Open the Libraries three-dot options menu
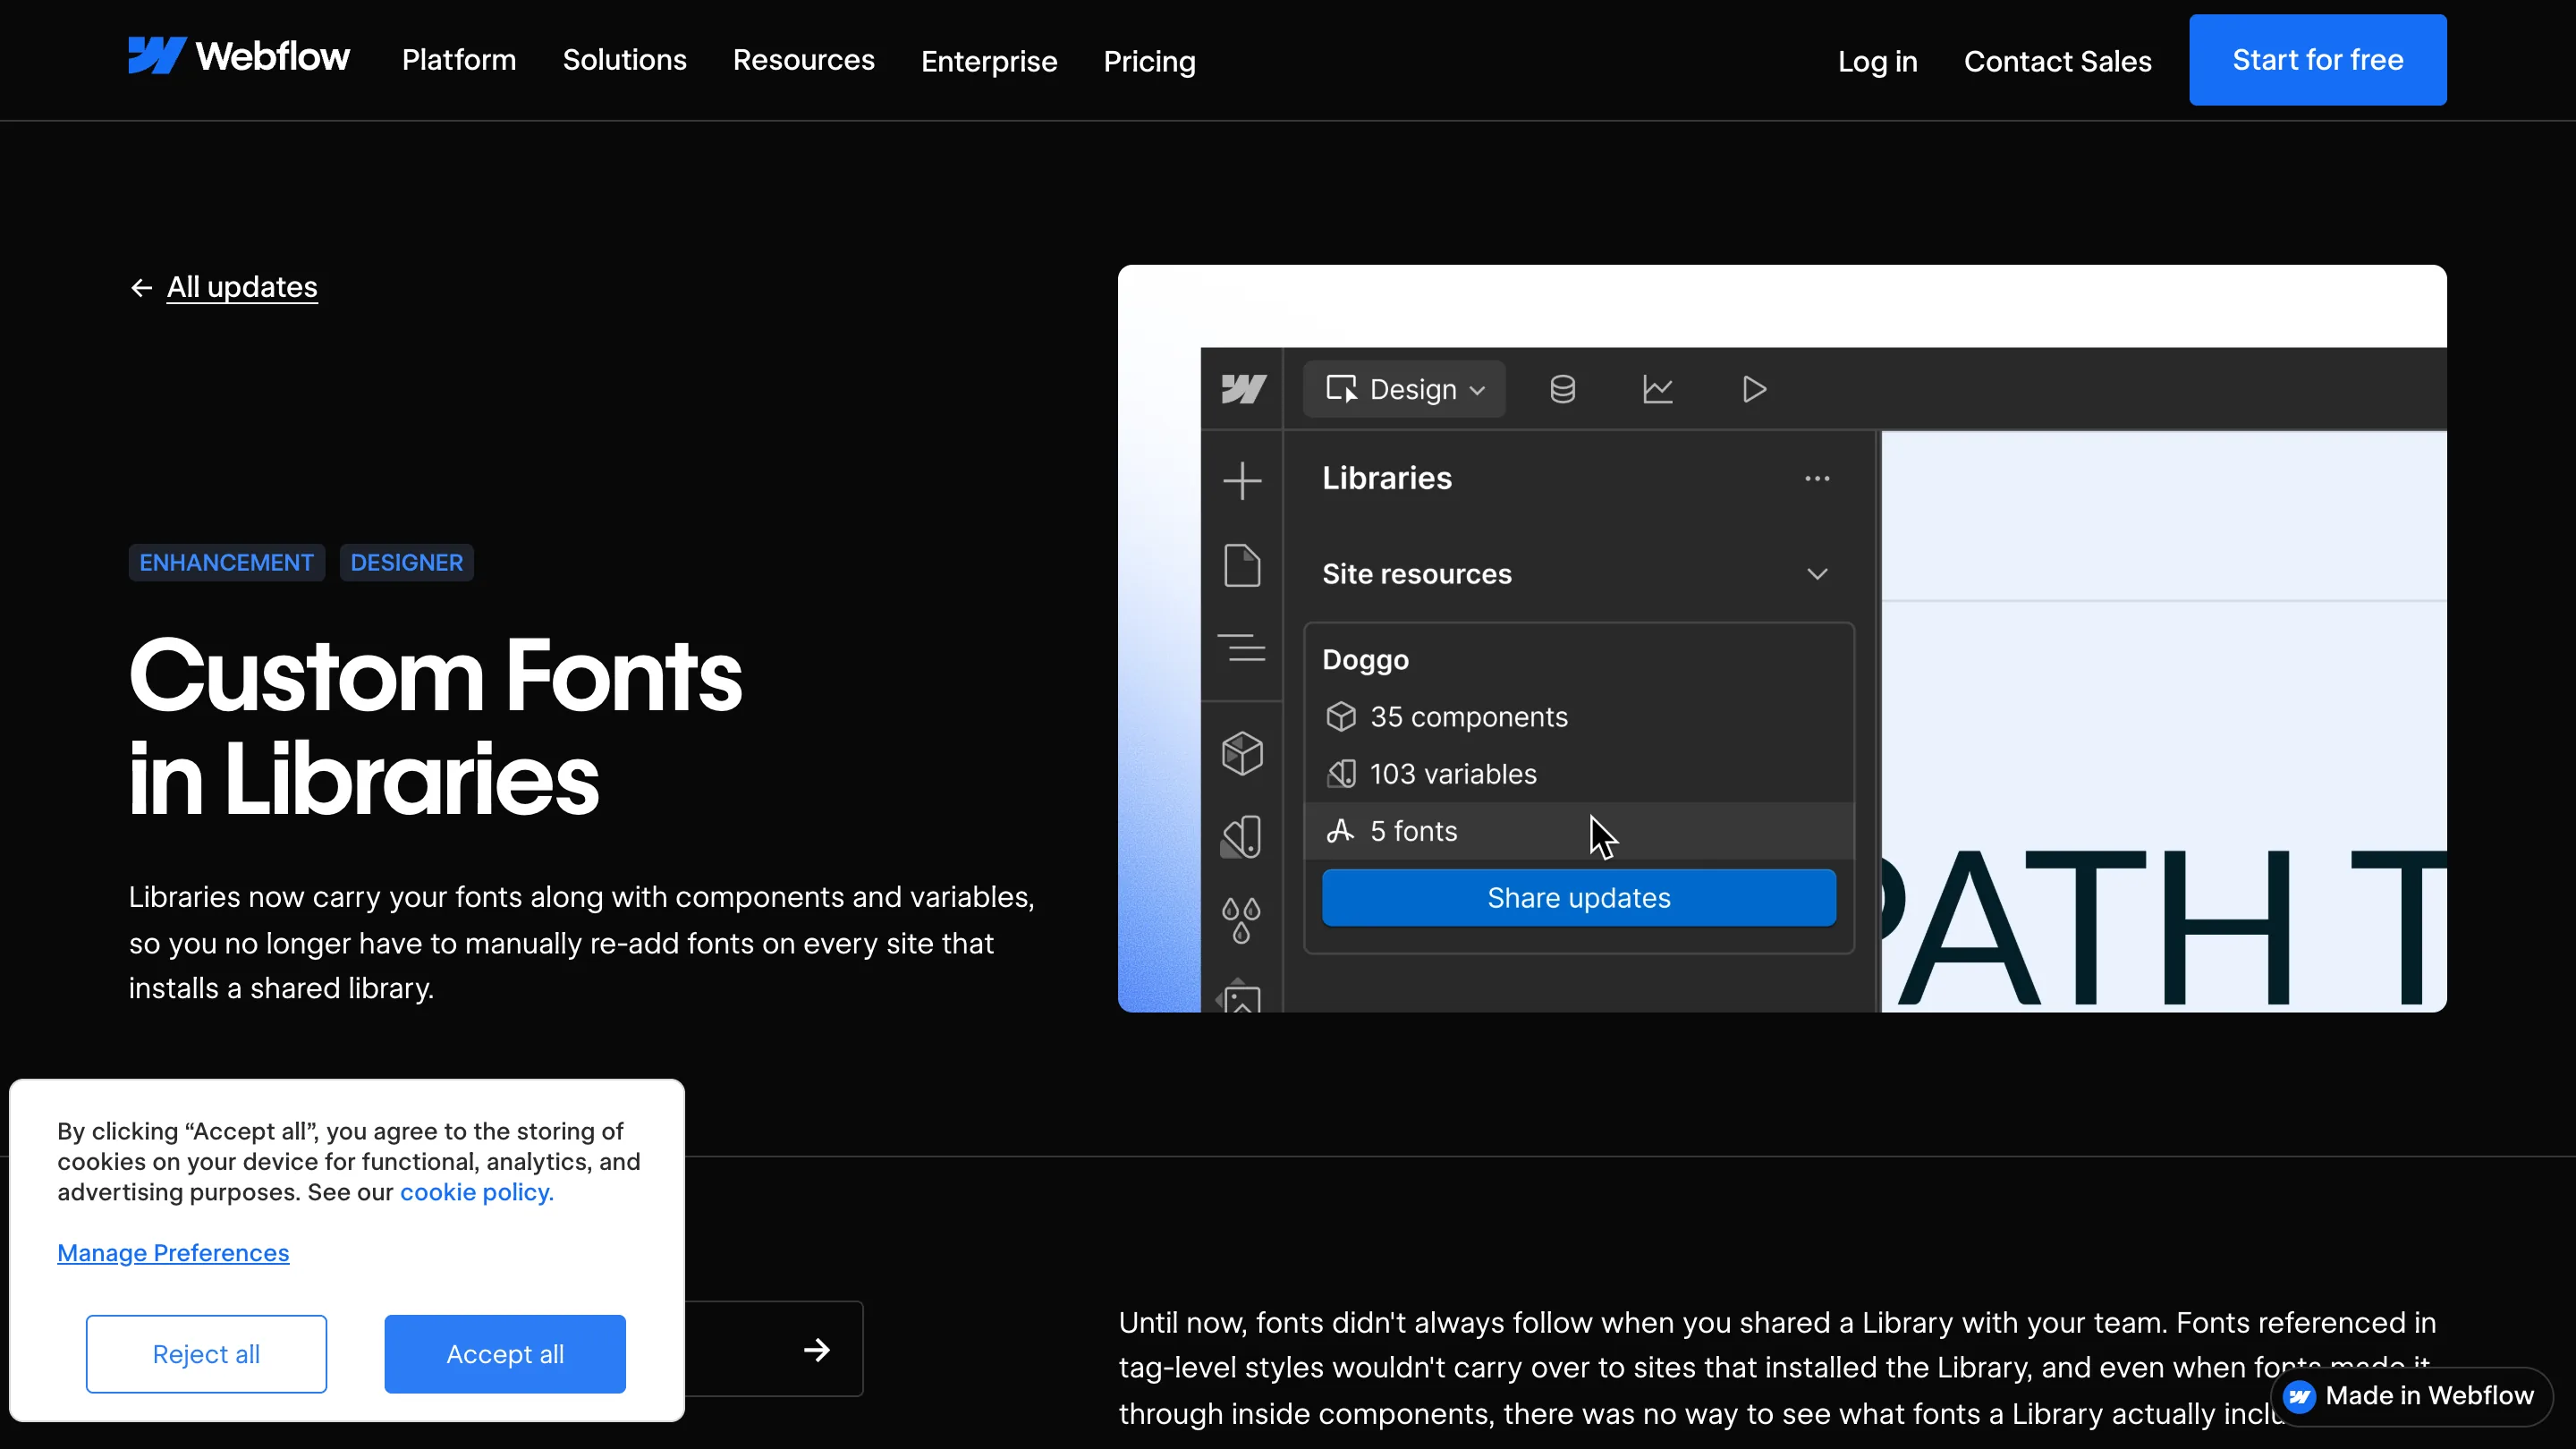The width and height of the screenshot is (2576, 1449). point(1817,478)
